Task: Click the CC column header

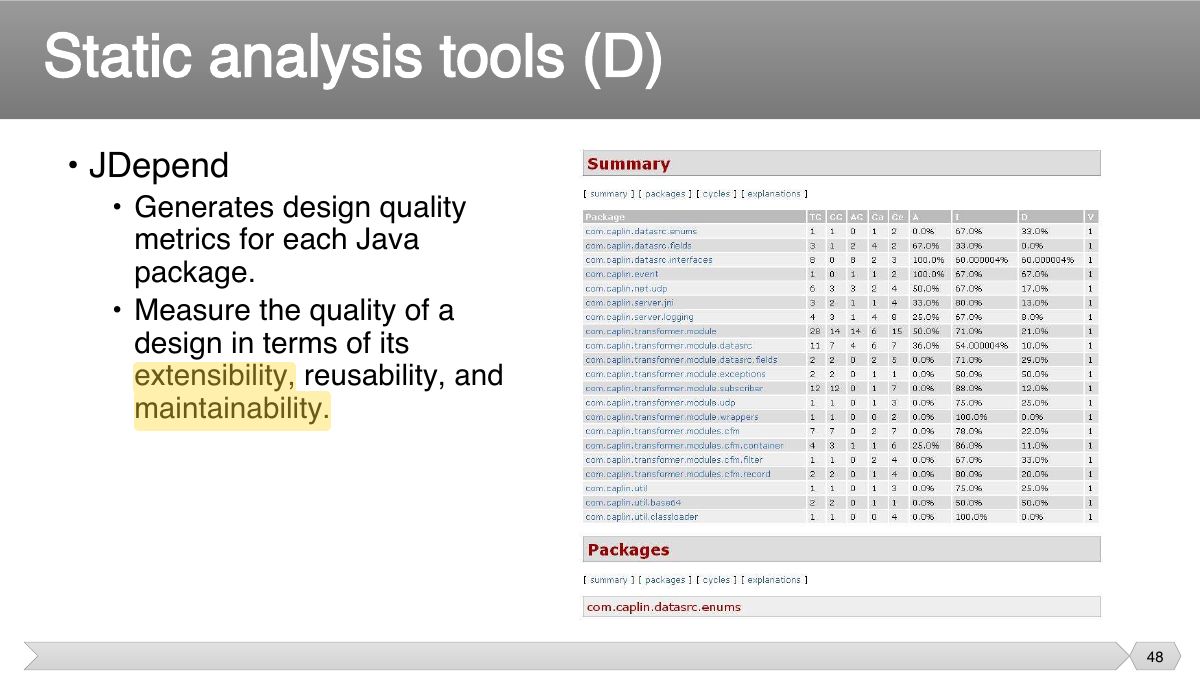Action: (836, 216)
